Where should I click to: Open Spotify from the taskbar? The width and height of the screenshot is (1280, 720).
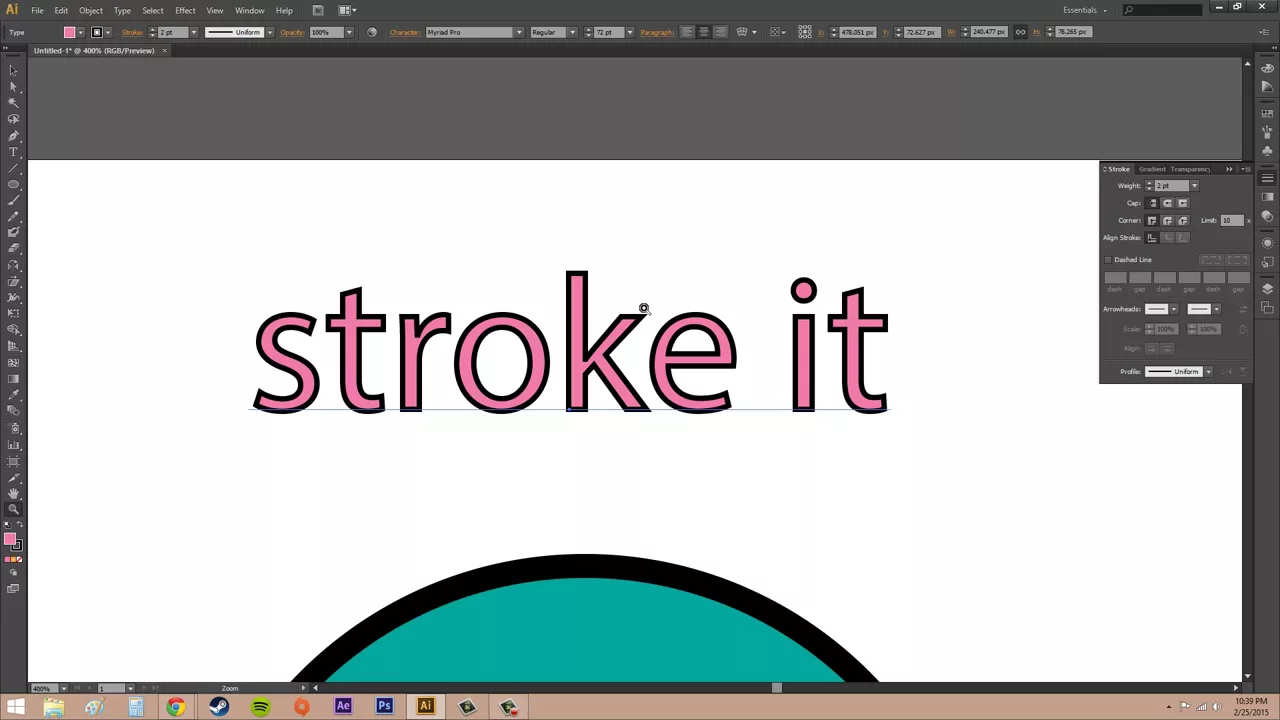[260, 707]
